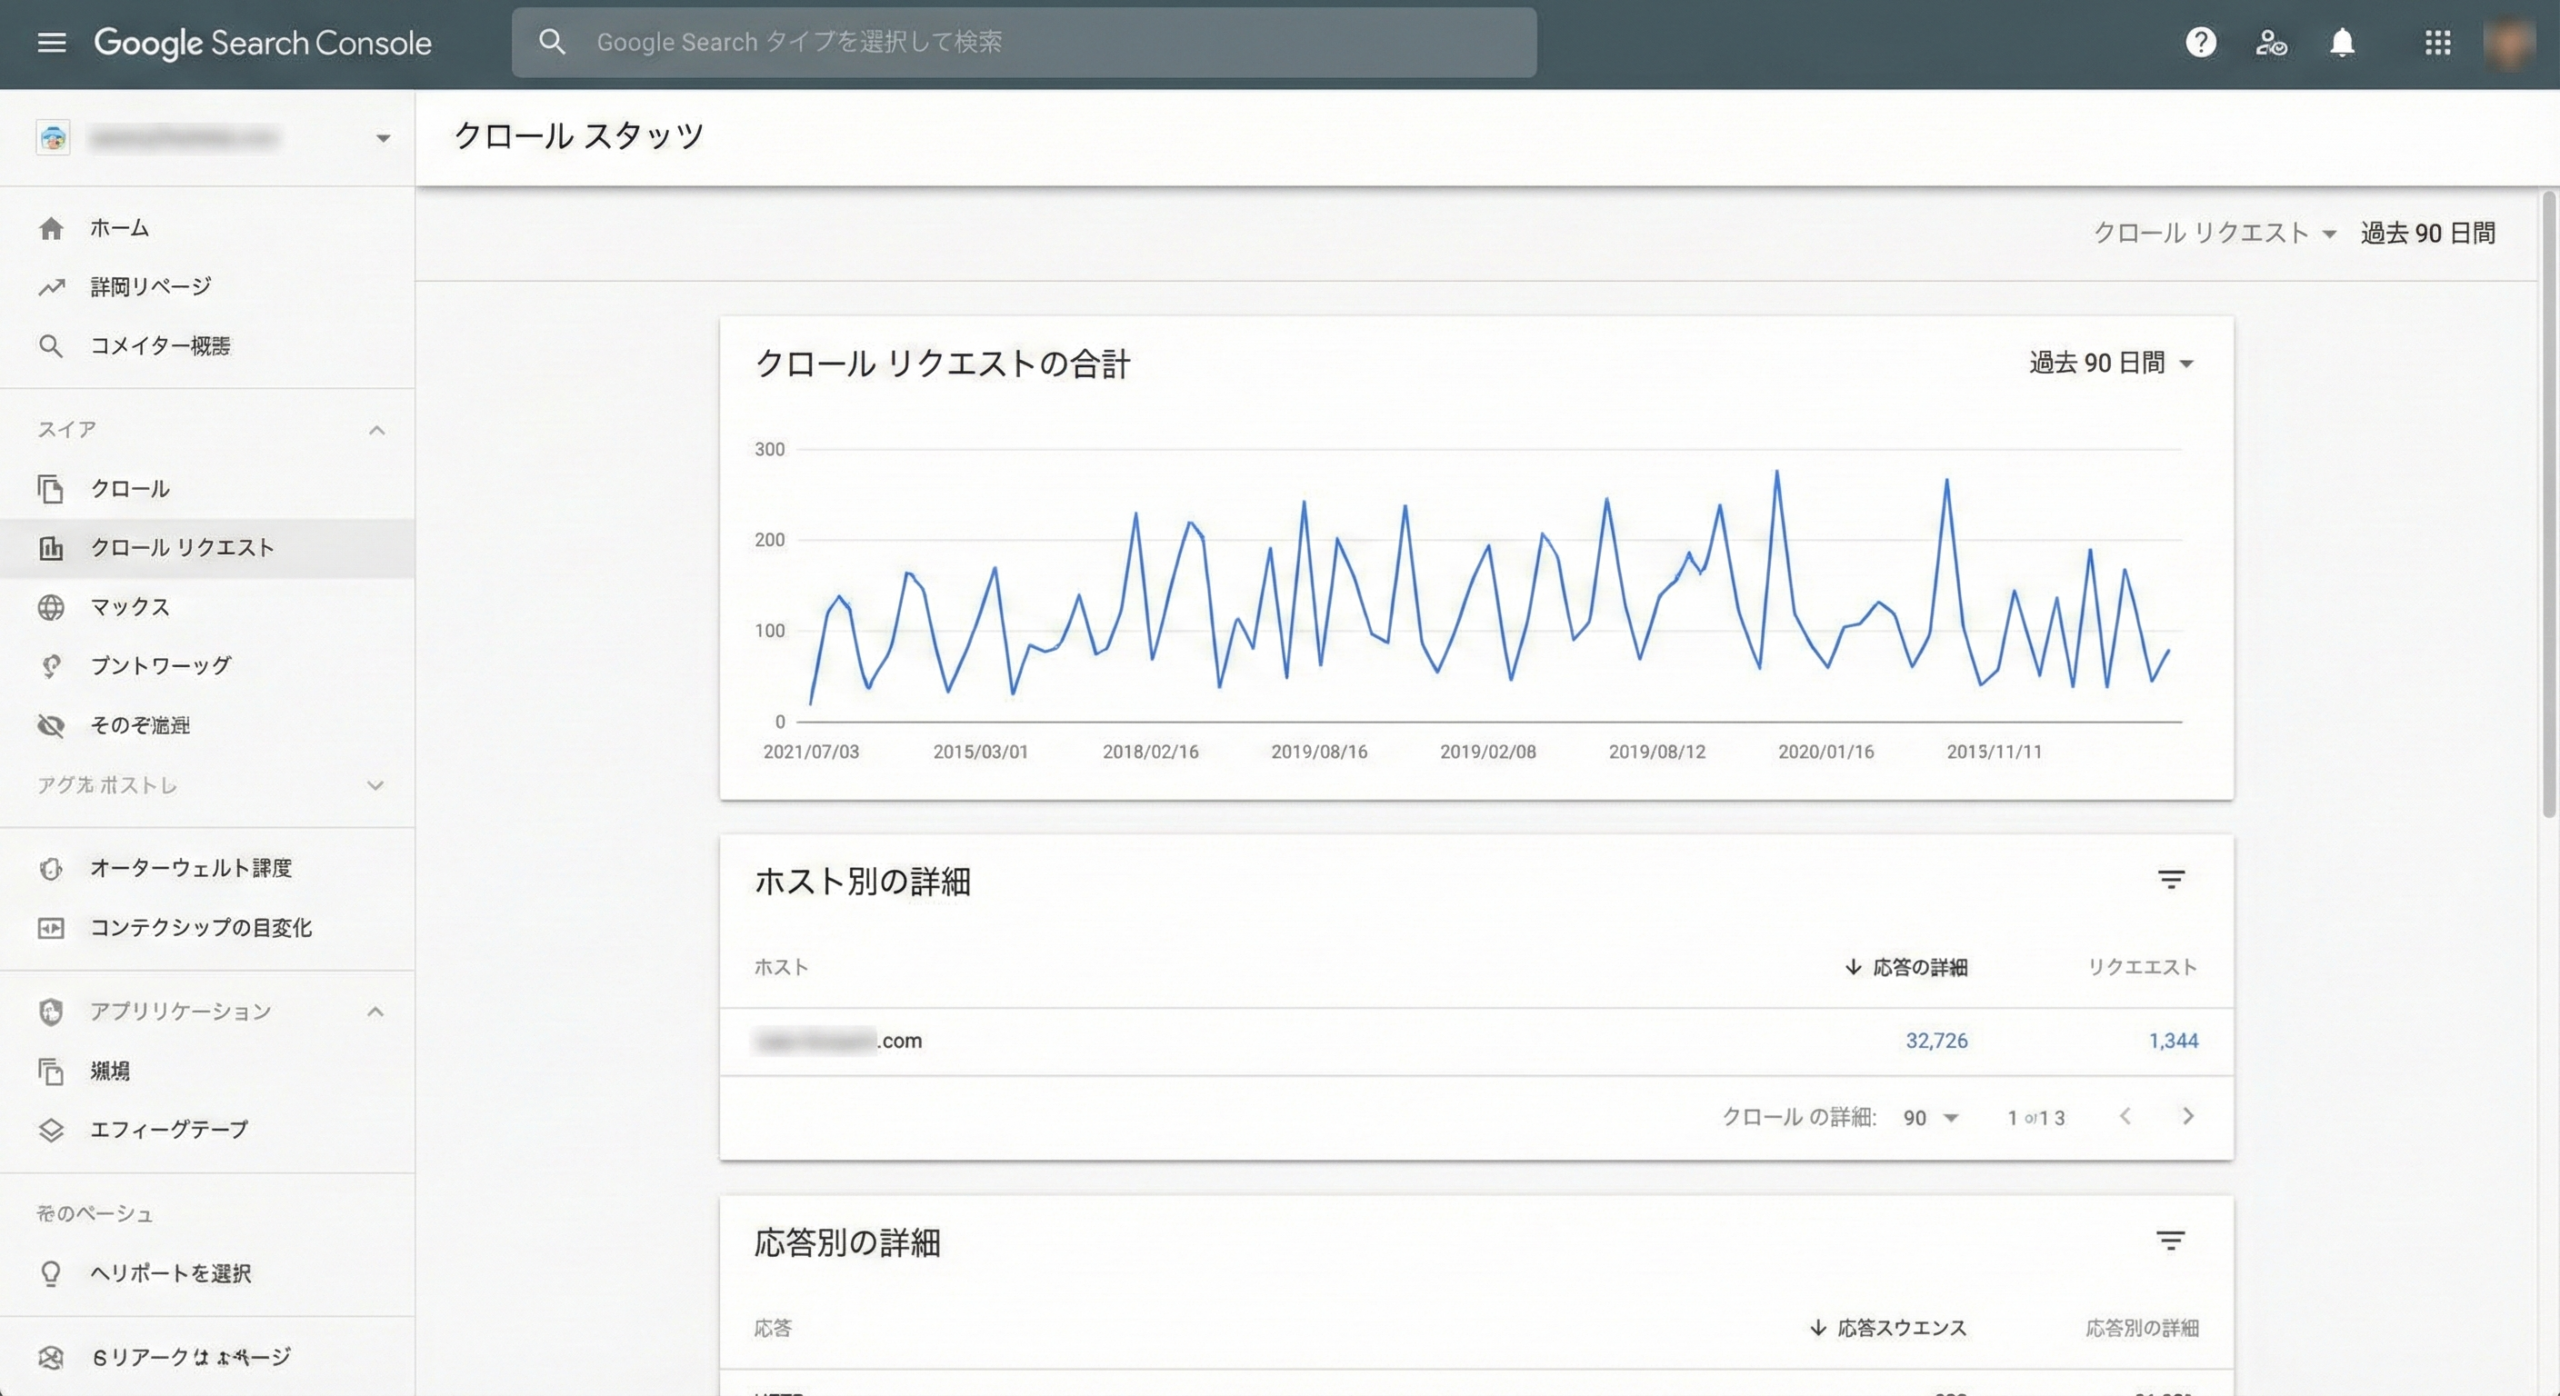Click the 32,726 response details link
Screen dimensions: 2560x1396
tap(1935, 1040)
